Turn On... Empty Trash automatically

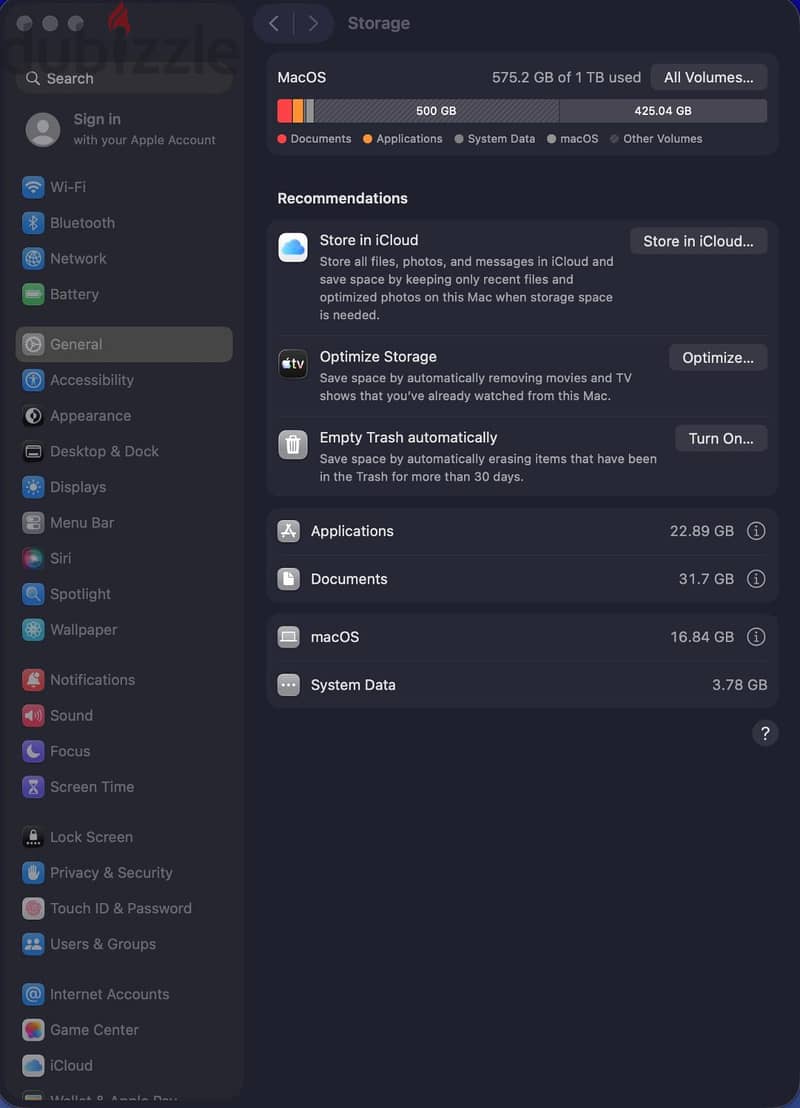[721, 438]
